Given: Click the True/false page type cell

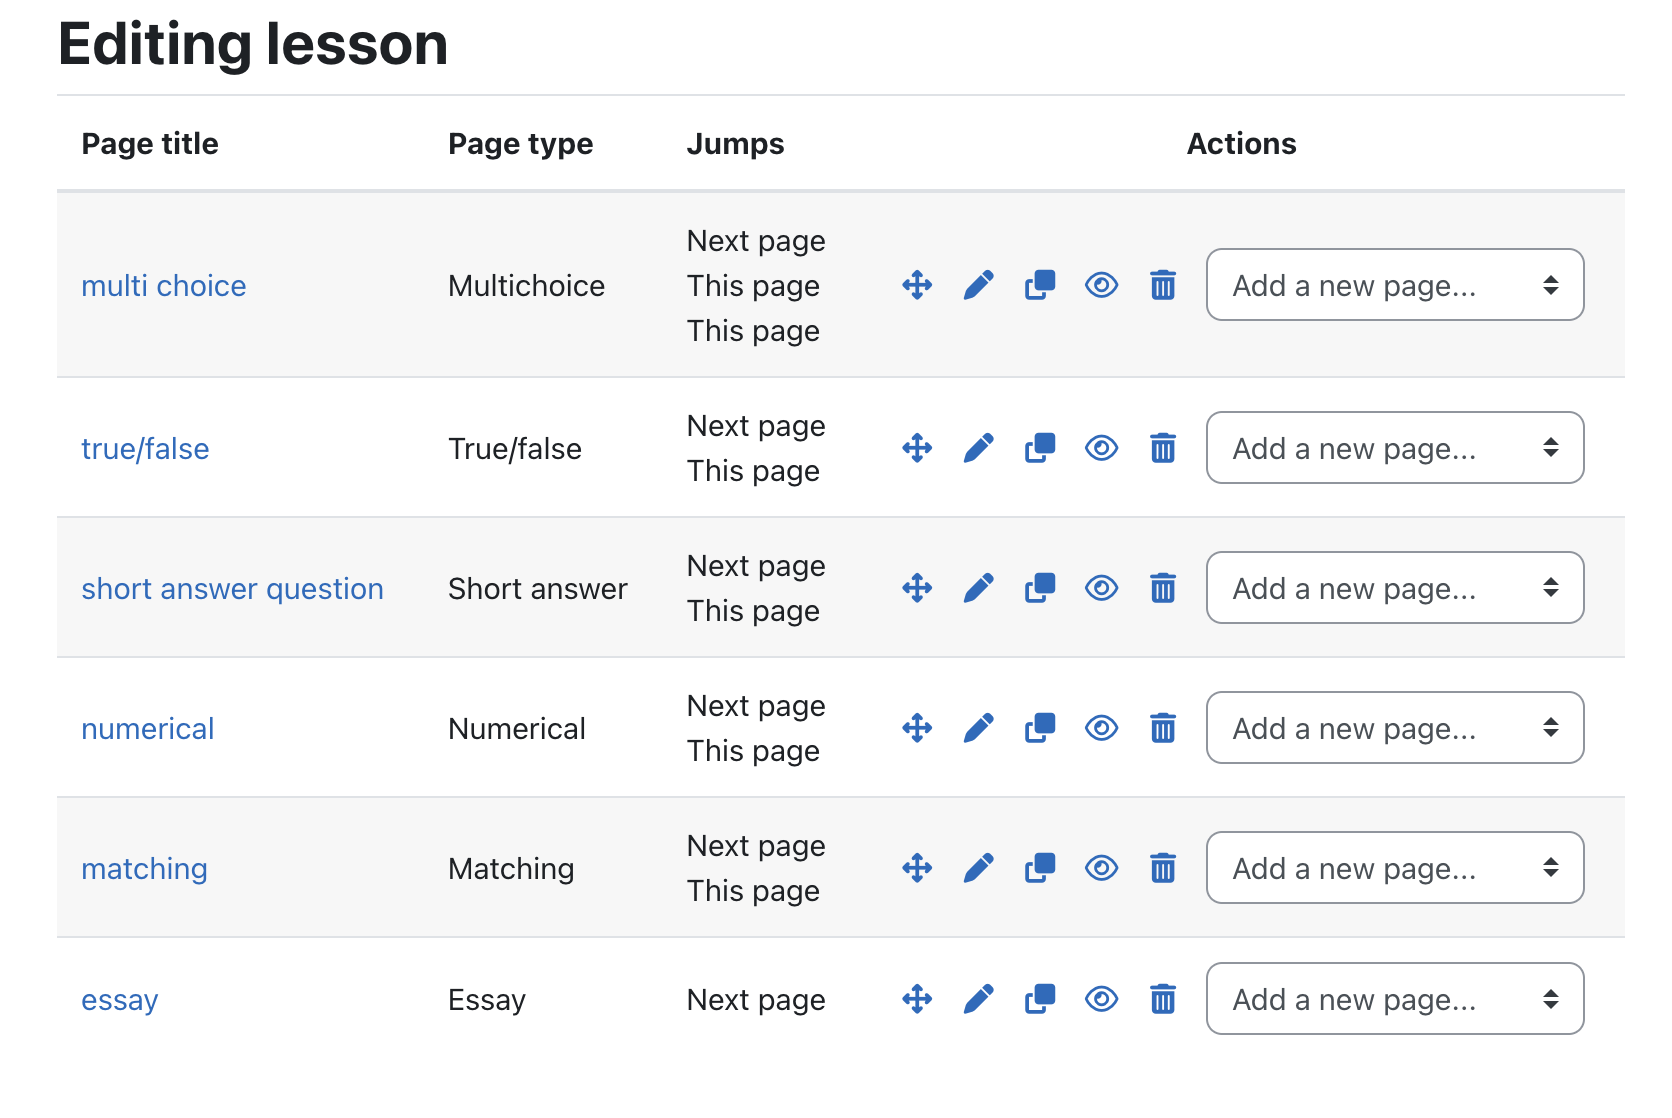Looking at the screenshot, I should [515, 449].
